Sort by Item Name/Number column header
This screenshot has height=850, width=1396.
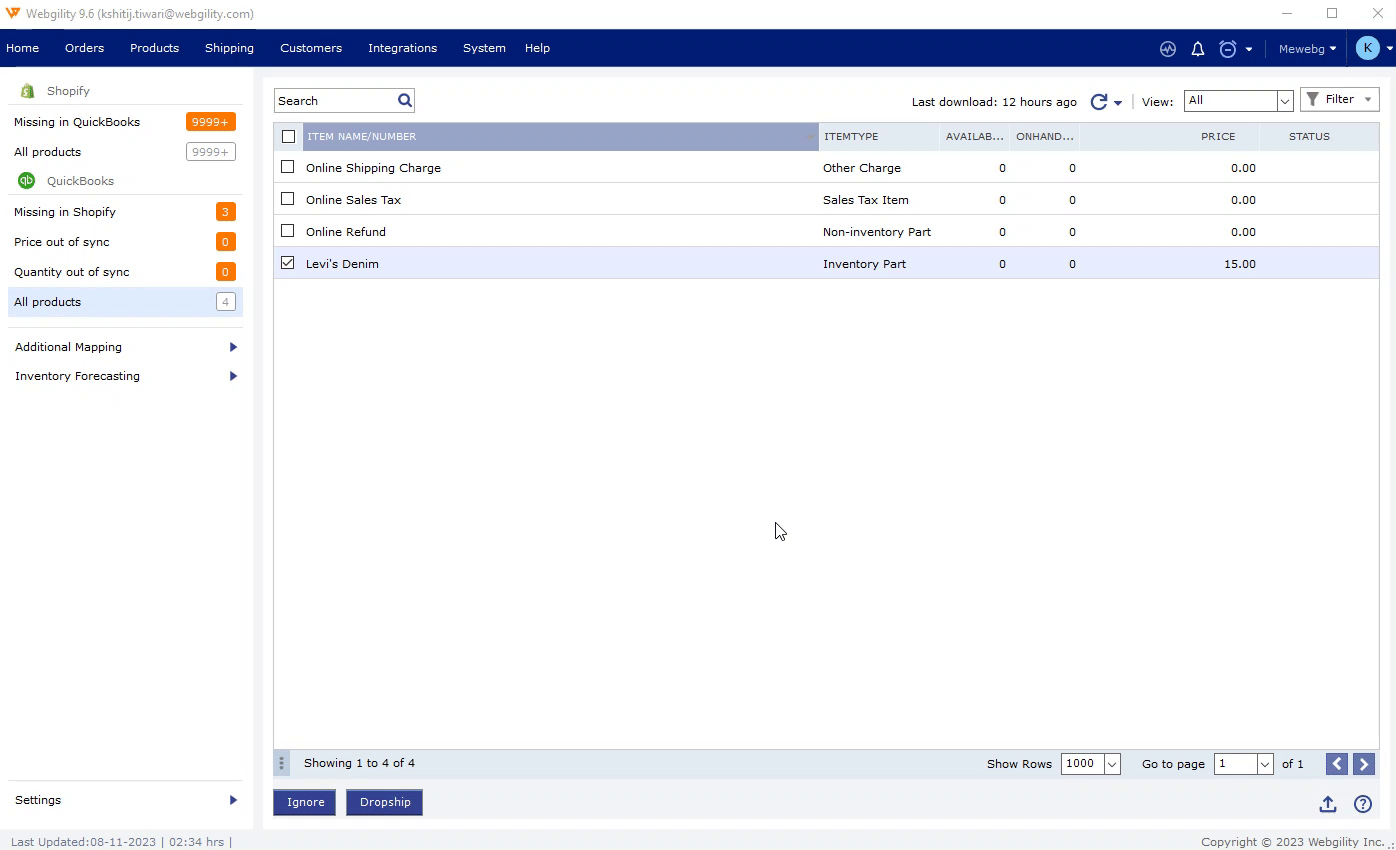click(x=560, y=136)
